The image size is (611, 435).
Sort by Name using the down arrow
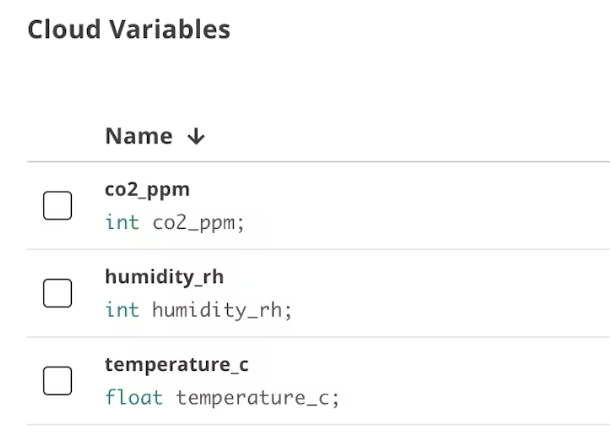click(x=196, y=137)
